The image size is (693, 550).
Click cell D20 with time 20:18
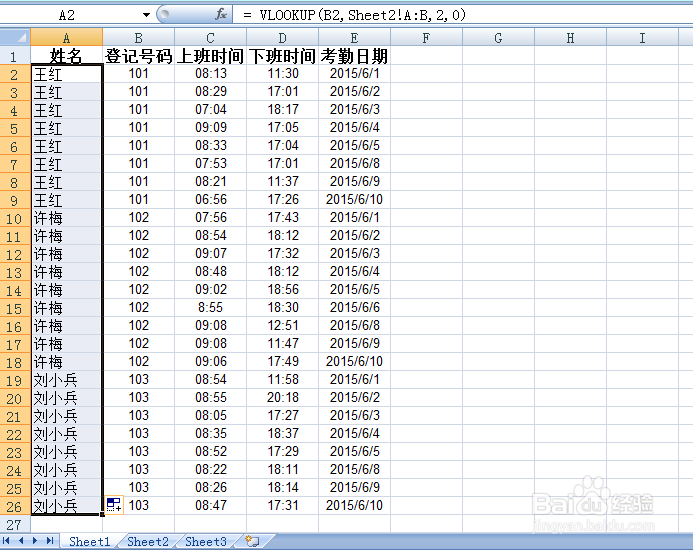tap(283, 398)
